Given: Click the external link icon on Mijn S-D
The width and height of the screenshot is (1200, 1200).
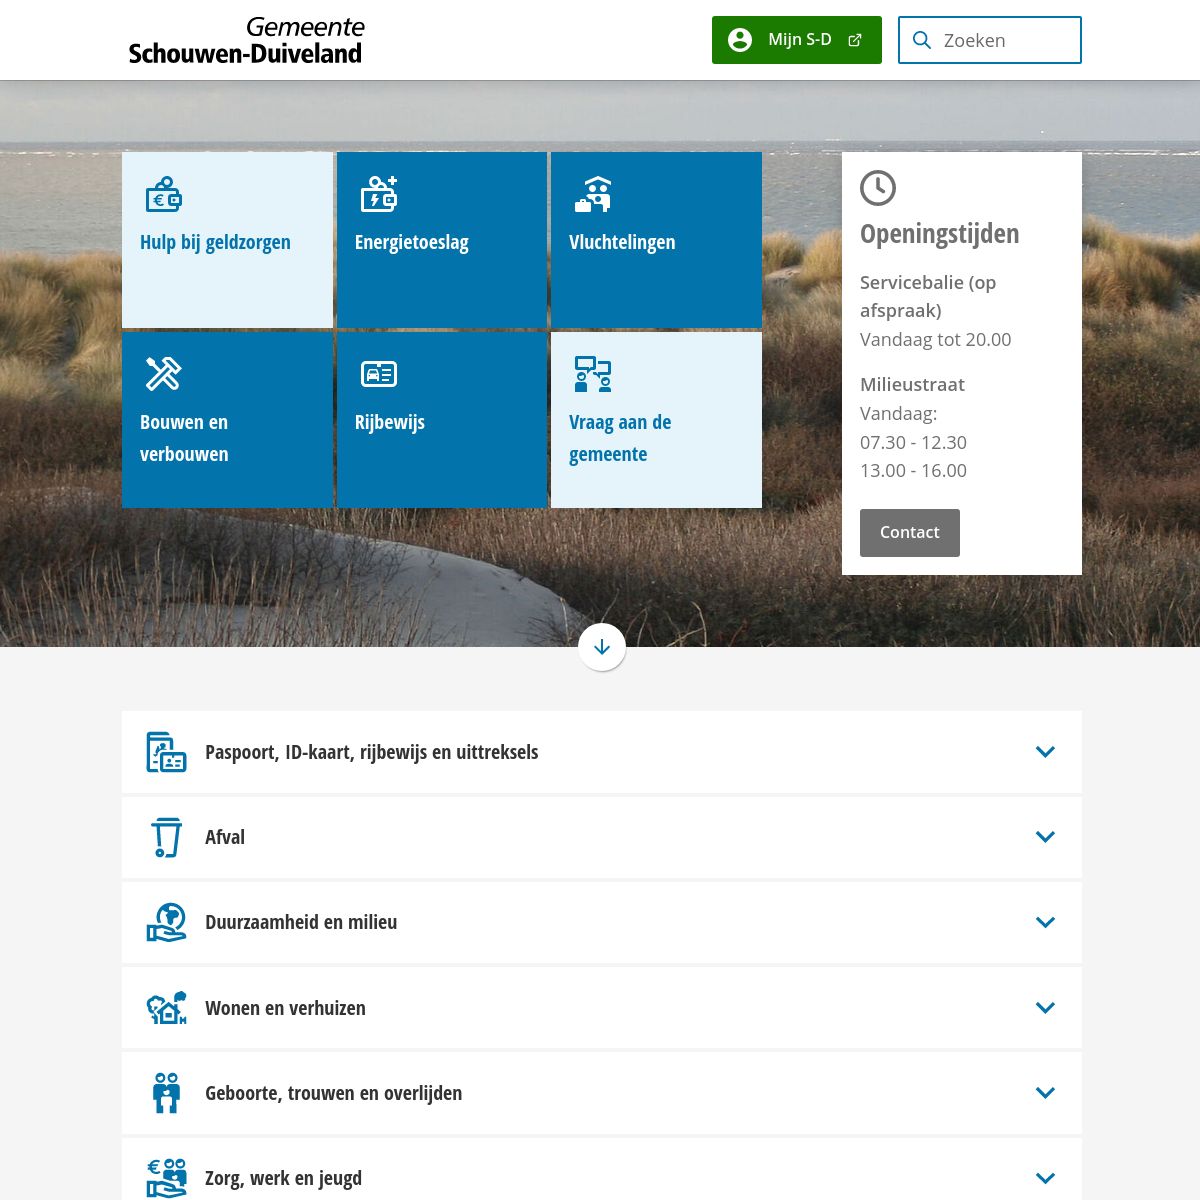Looking at the screenshot, I should [x=855, y=40].
